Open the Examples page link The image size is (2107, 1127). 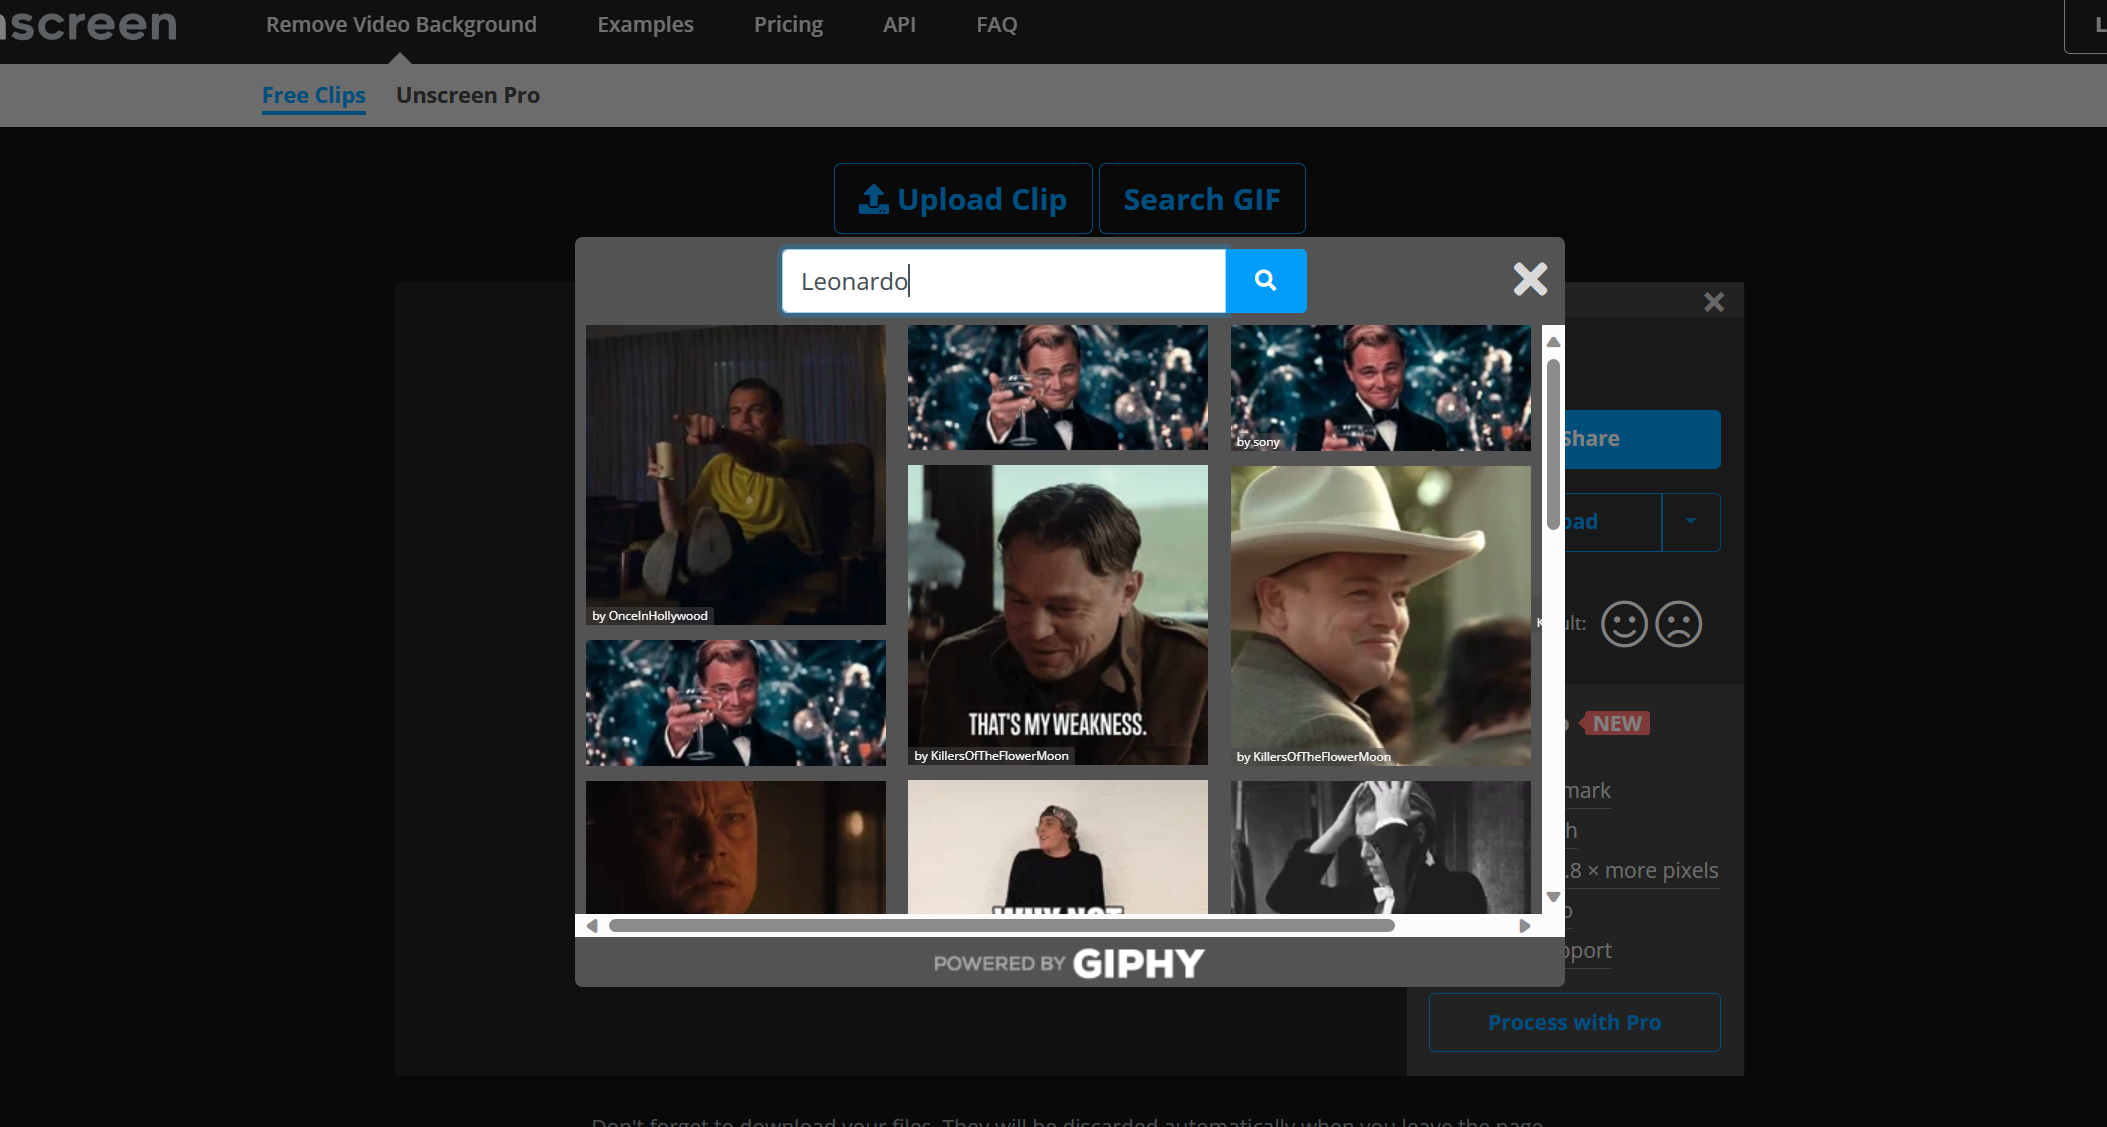click(645, 24)
